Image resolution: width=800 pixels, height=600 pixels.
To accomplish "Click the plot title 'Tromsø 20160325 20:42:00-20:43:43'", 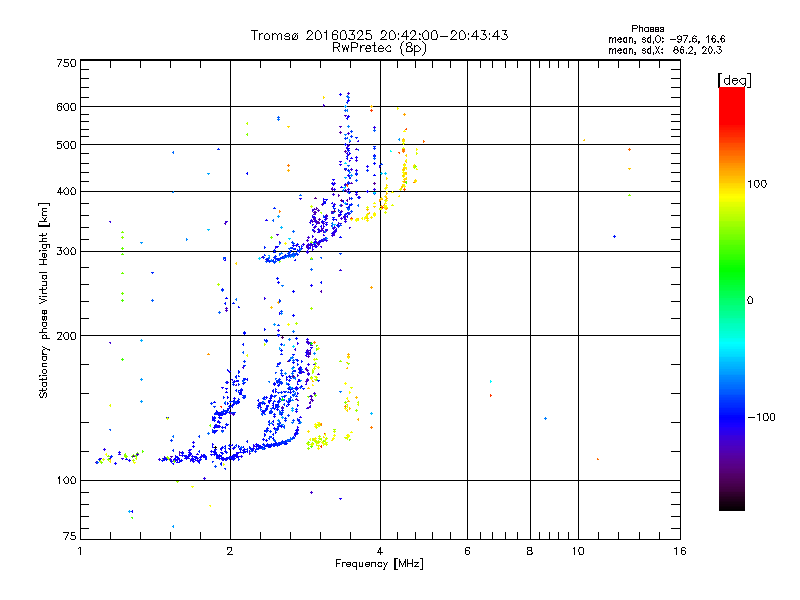I will pyautogui.click(x=379, y=35).
